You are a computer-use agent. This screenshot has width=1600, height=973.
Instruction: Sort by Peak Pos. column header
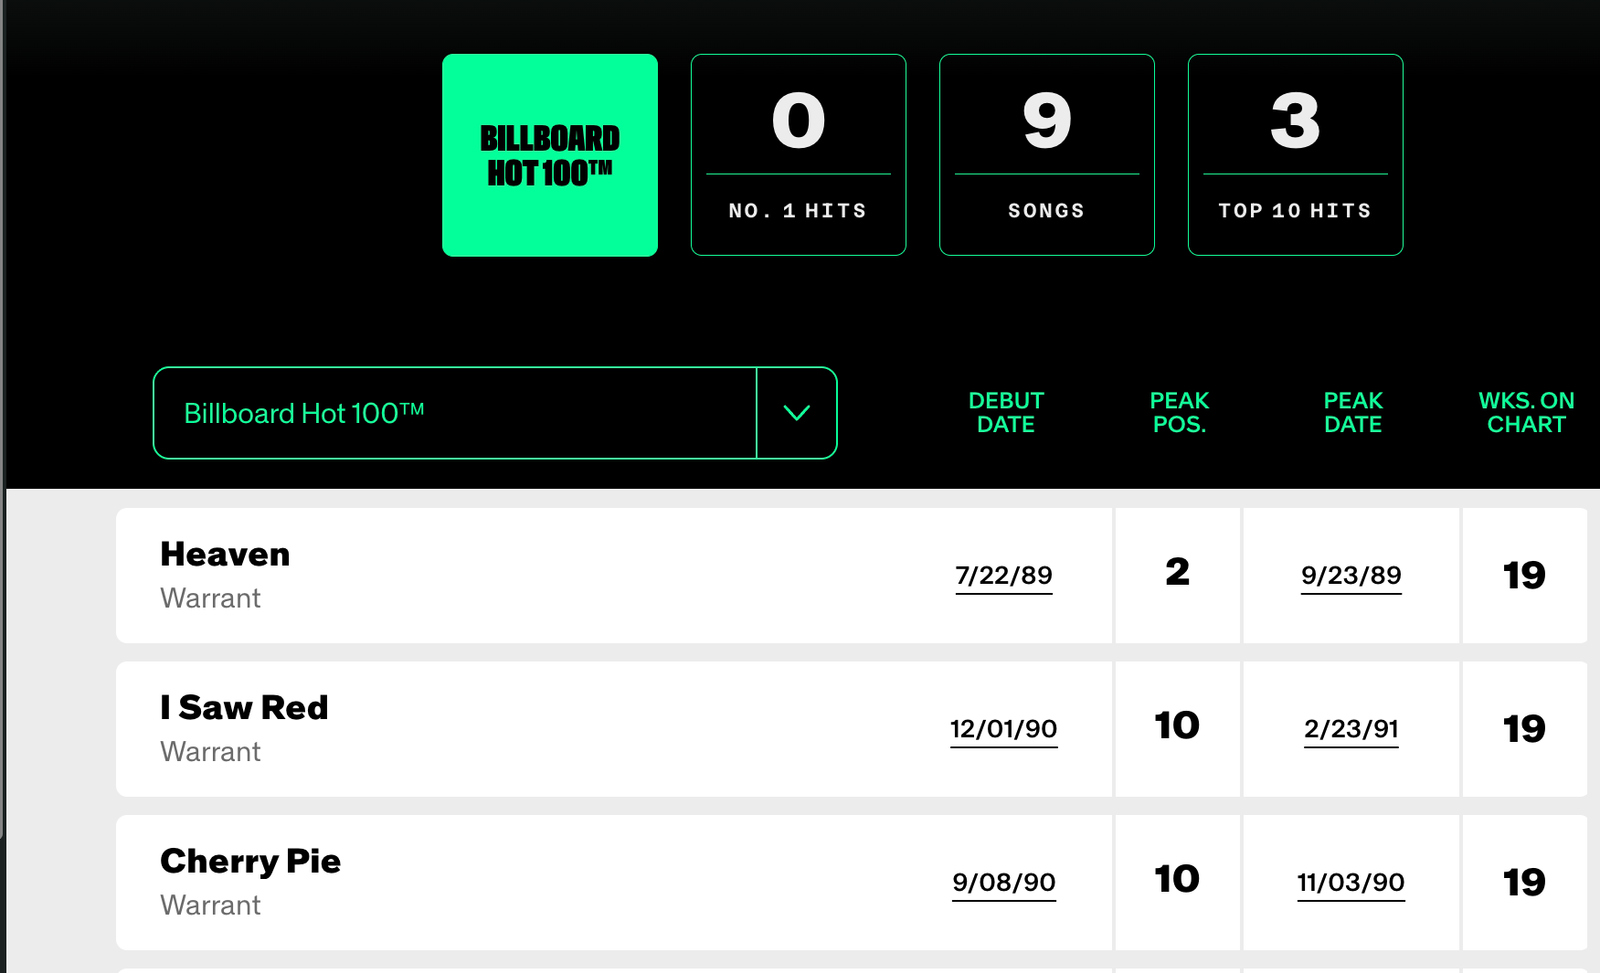click(x=1179, y=412)
